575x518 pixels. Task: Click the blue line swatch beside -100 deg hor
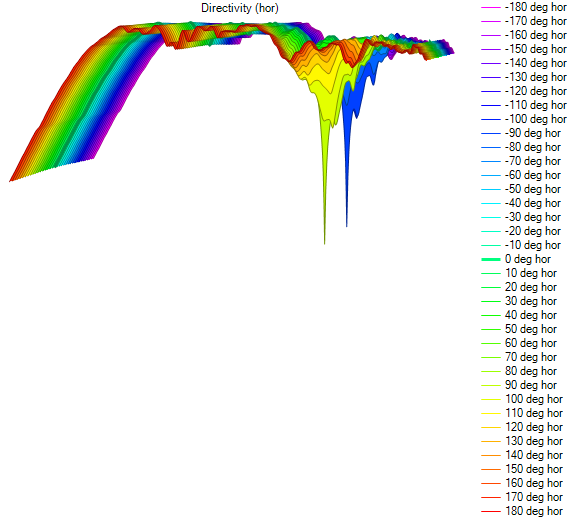click(491, 119)
